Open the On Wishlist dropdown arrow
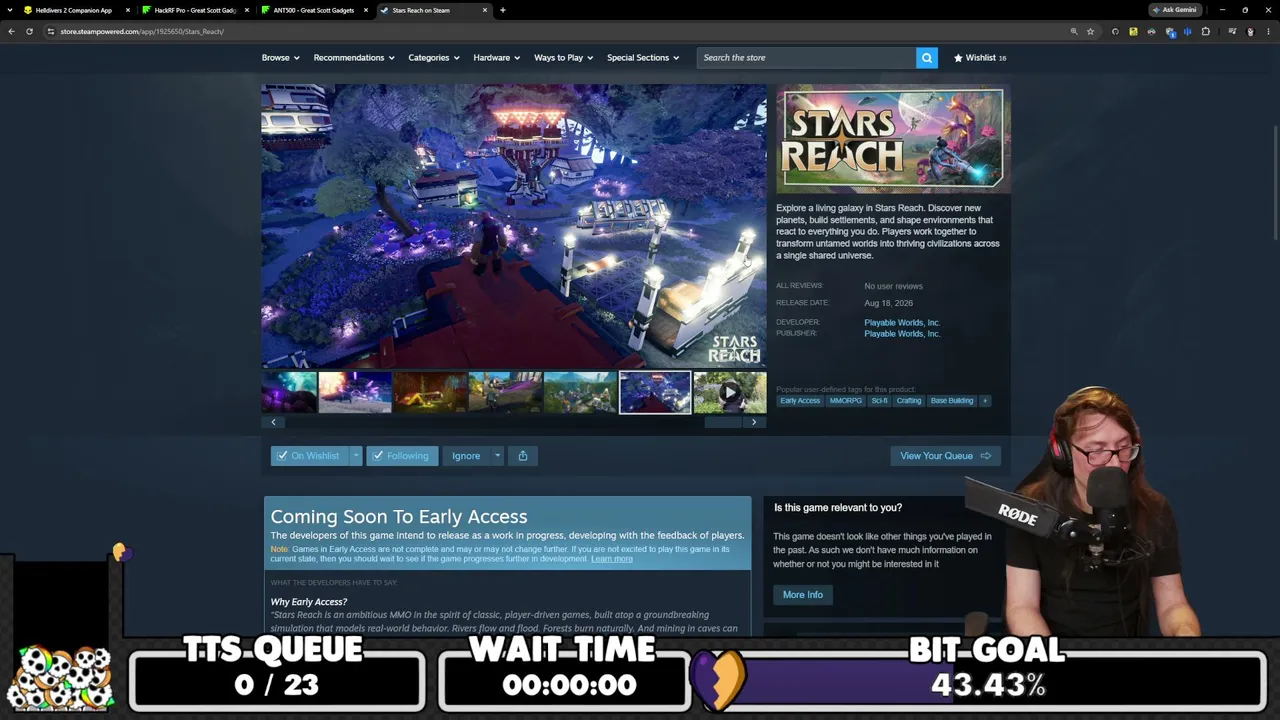This screenshot has height=720, width=1280. tap(355, 456)
